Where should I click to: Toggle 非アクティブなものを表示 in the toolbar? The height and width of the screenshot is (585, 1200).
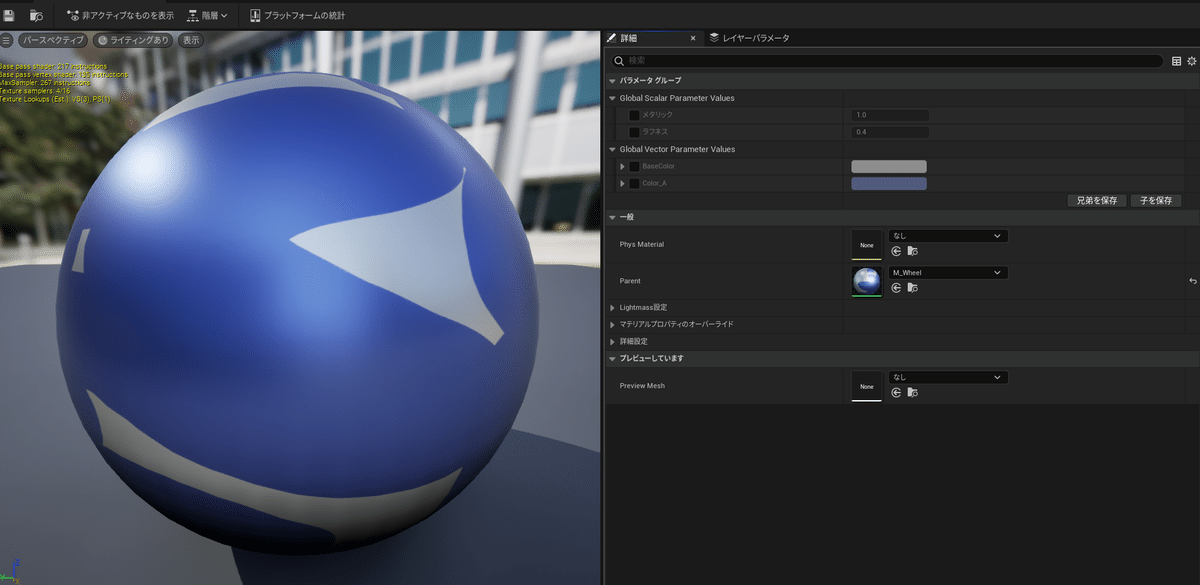tap(120, 15)
